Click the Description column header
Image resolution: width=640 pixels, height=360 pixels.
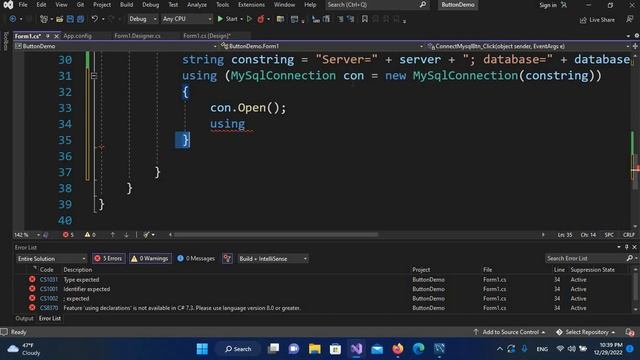point(78,270)
